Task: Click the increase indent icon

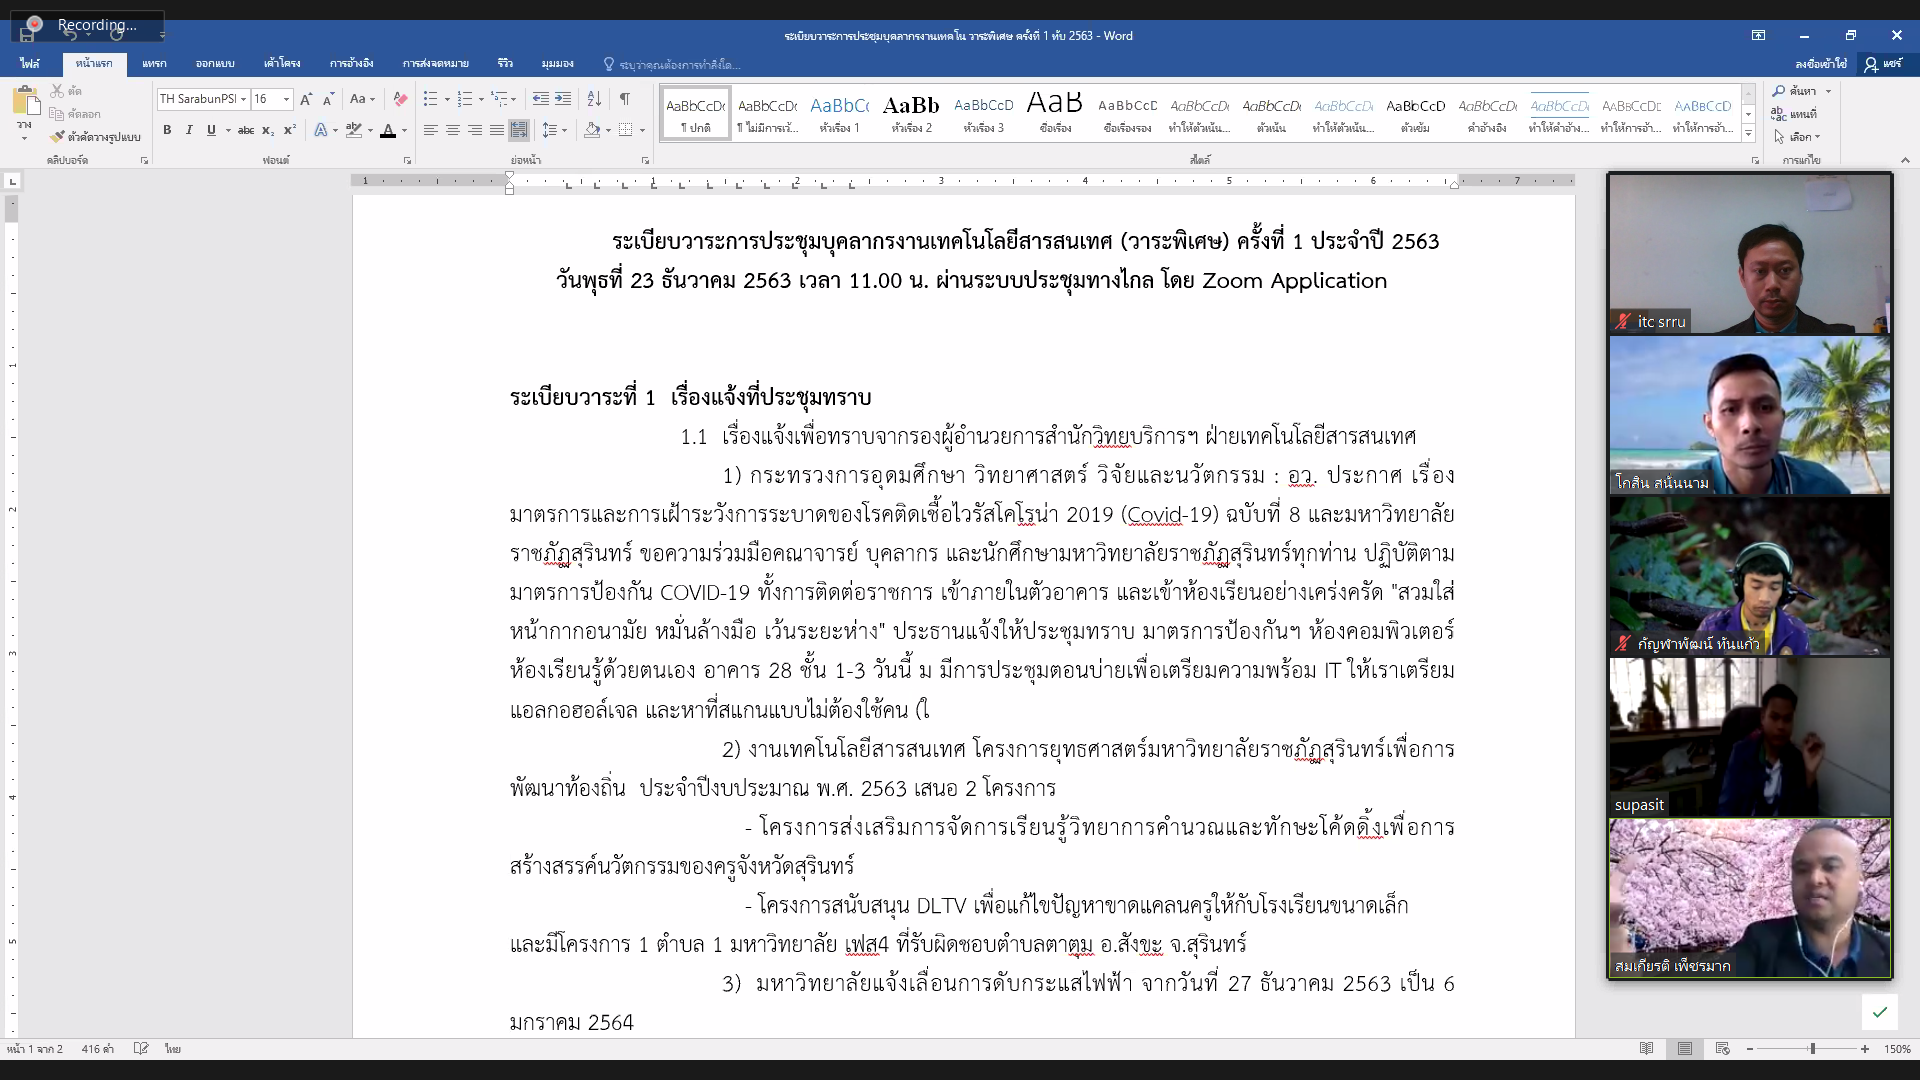Action: pos(563,99)
